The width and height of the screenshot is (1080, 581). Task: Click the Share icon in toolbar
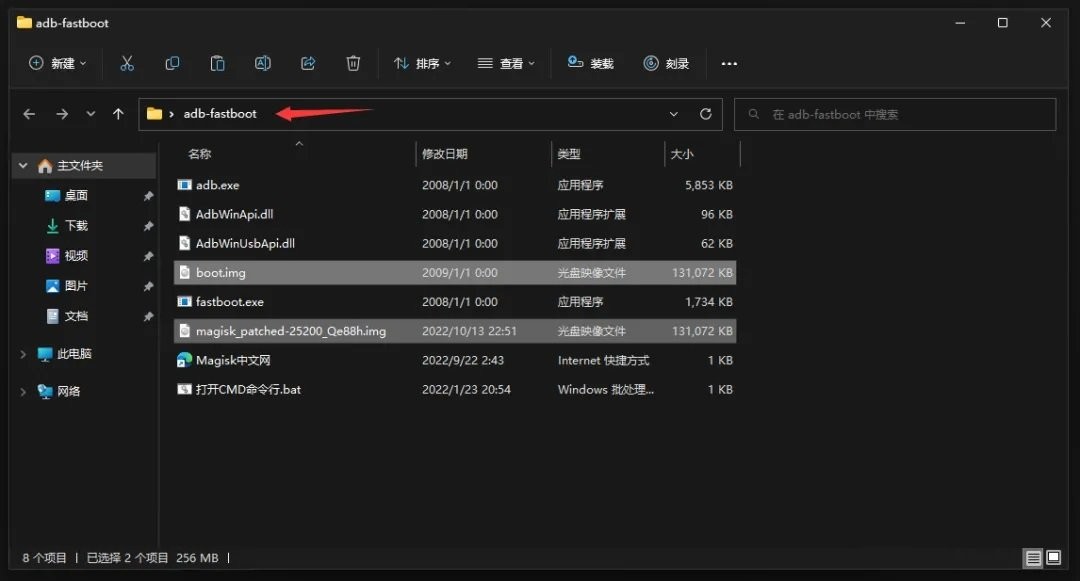point(308,63)
